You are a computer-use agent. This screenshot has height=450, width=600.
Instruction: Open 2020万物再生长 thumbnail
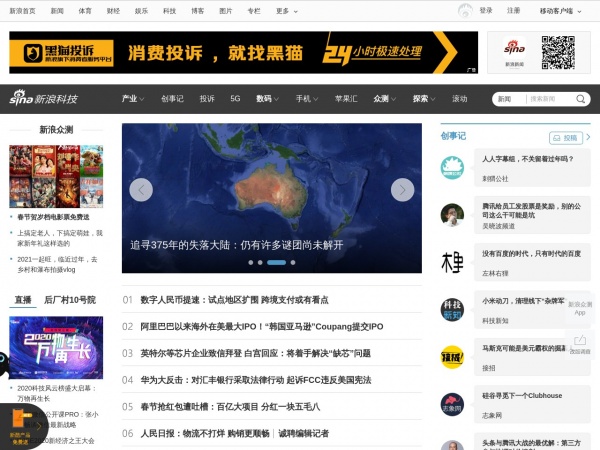click(x=56, y=347)
